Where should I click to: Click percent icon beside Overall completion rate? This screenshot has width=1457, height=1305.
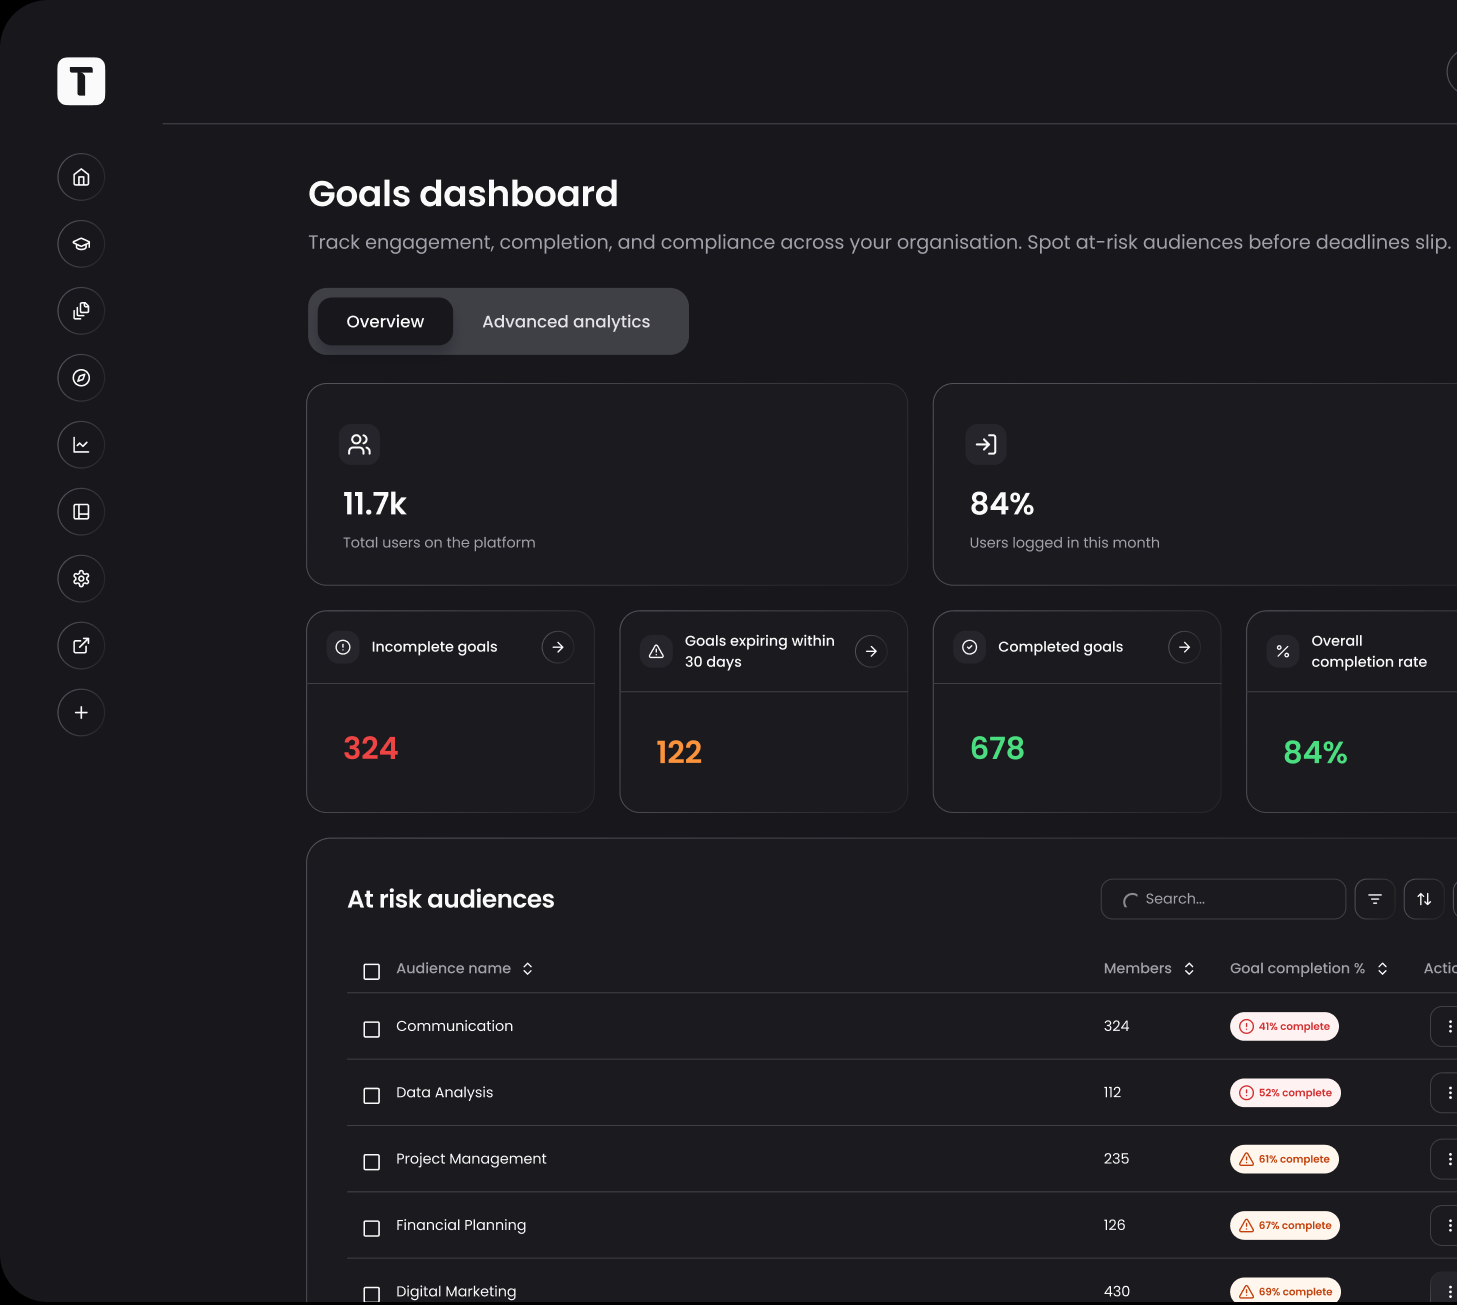point(1283,651)
